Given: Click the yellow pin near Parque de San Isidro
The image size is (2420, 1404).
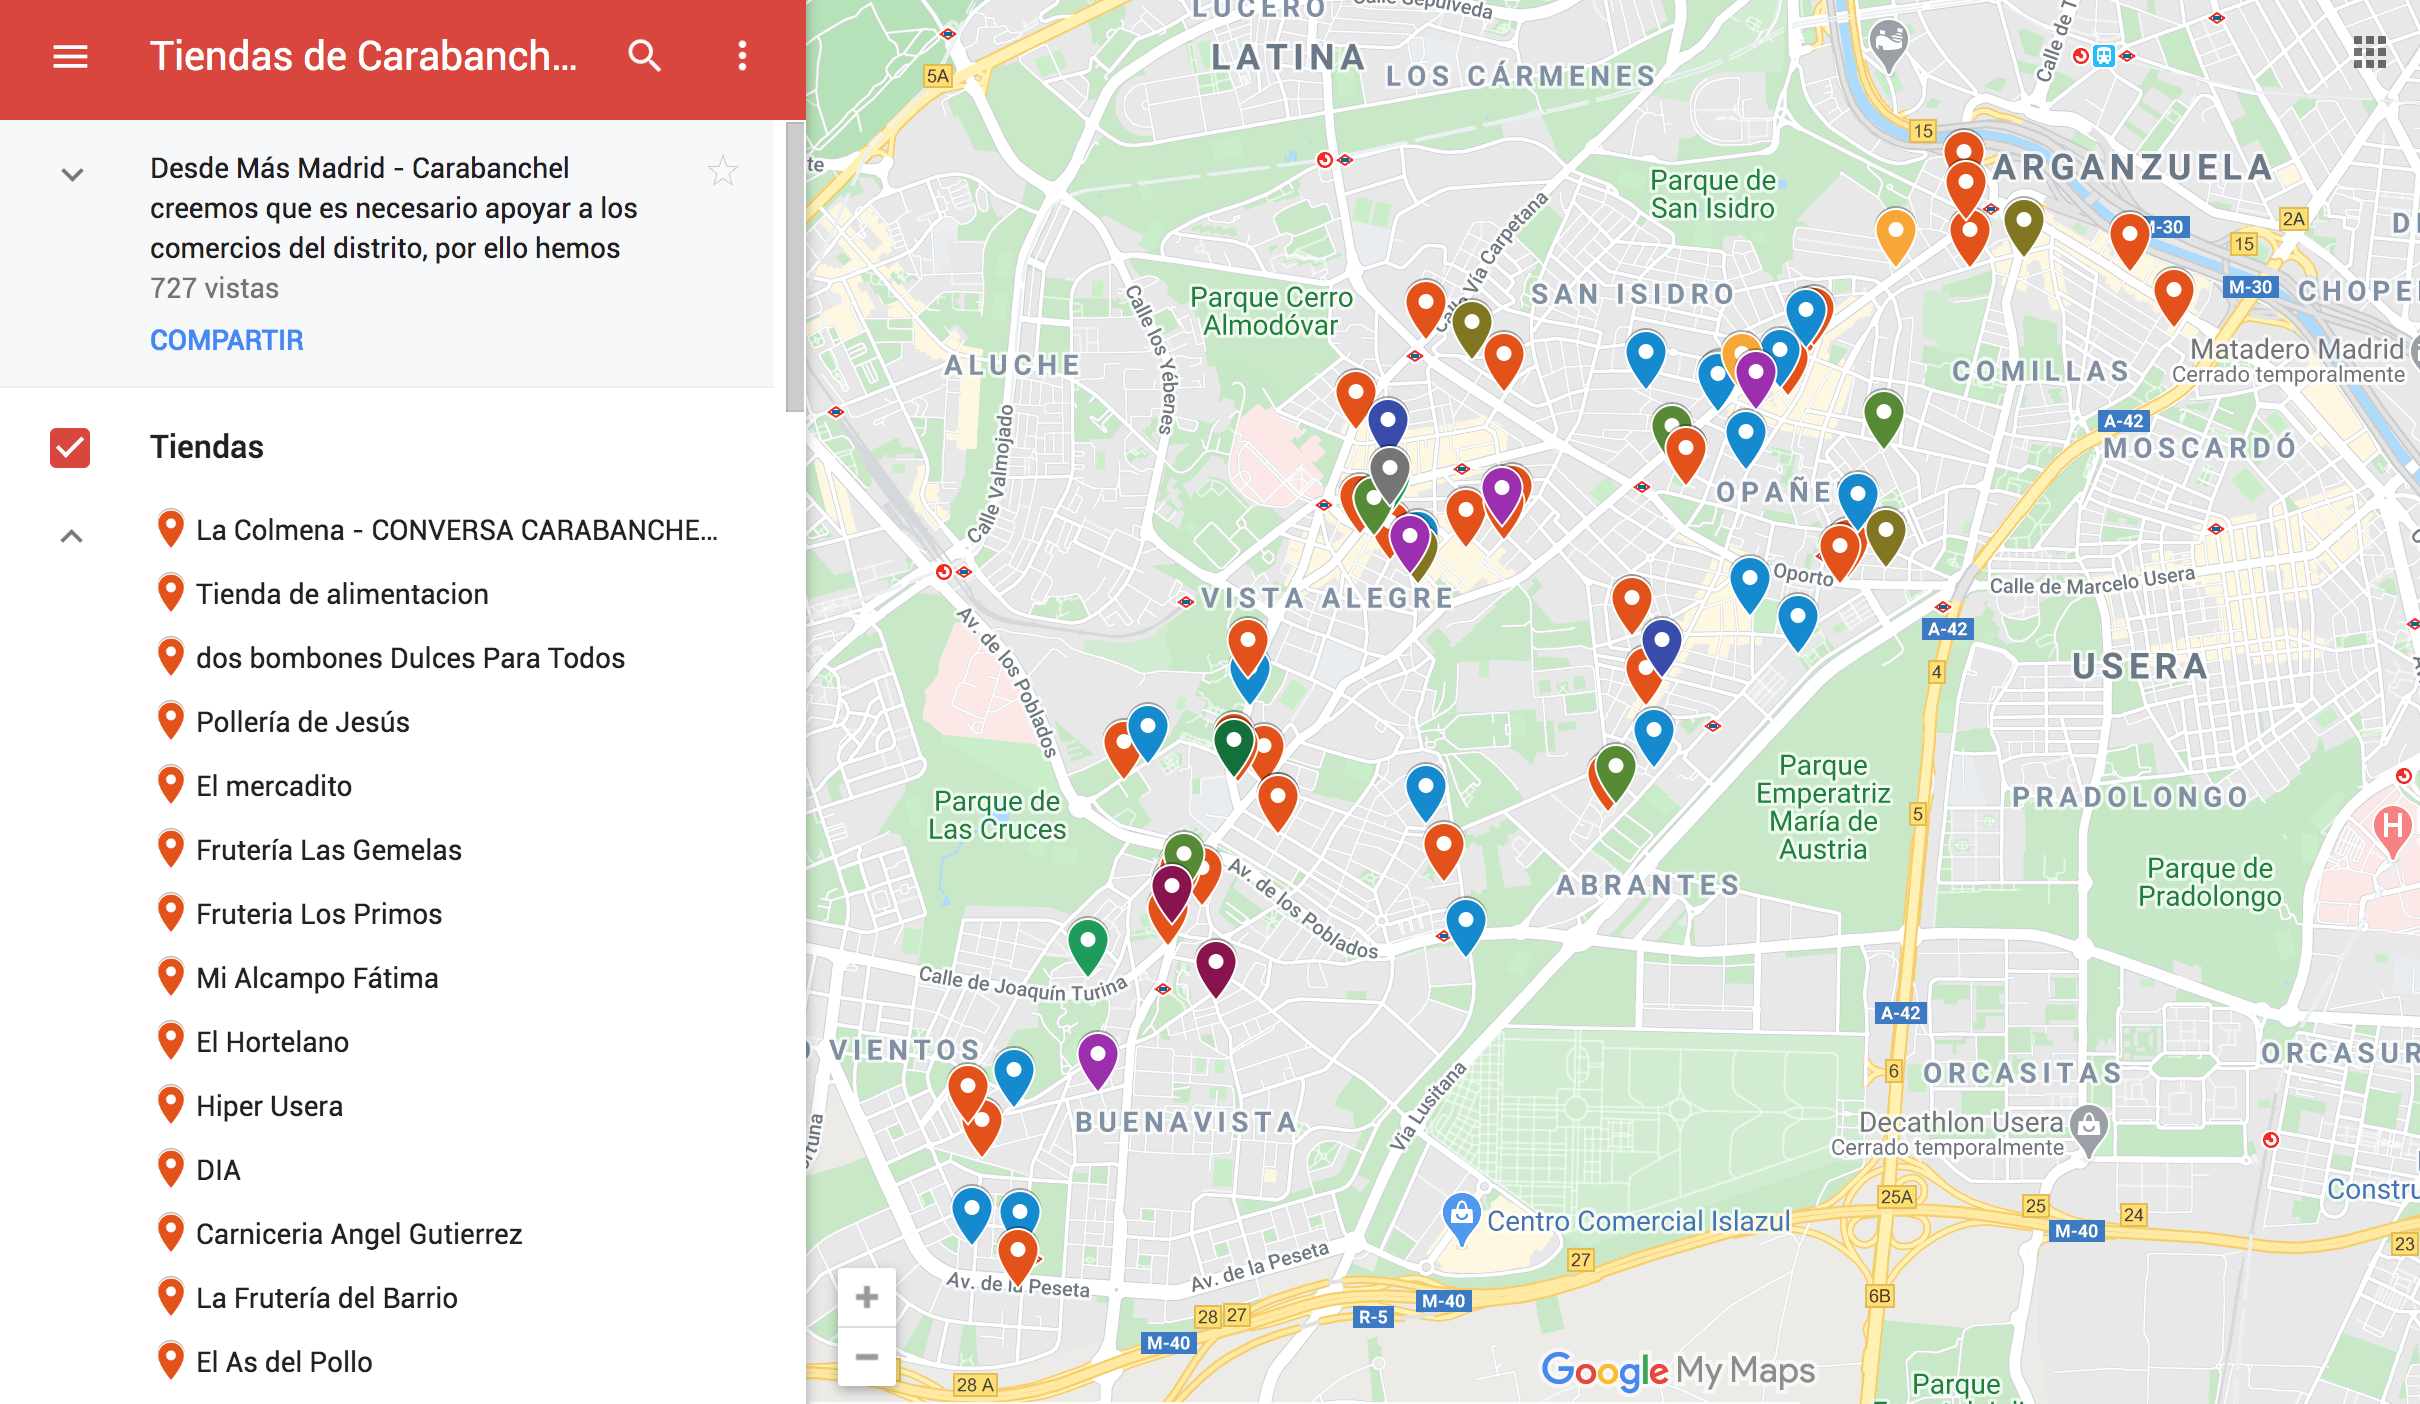Looking at the screenshot, I should (x=1895, y=235).
